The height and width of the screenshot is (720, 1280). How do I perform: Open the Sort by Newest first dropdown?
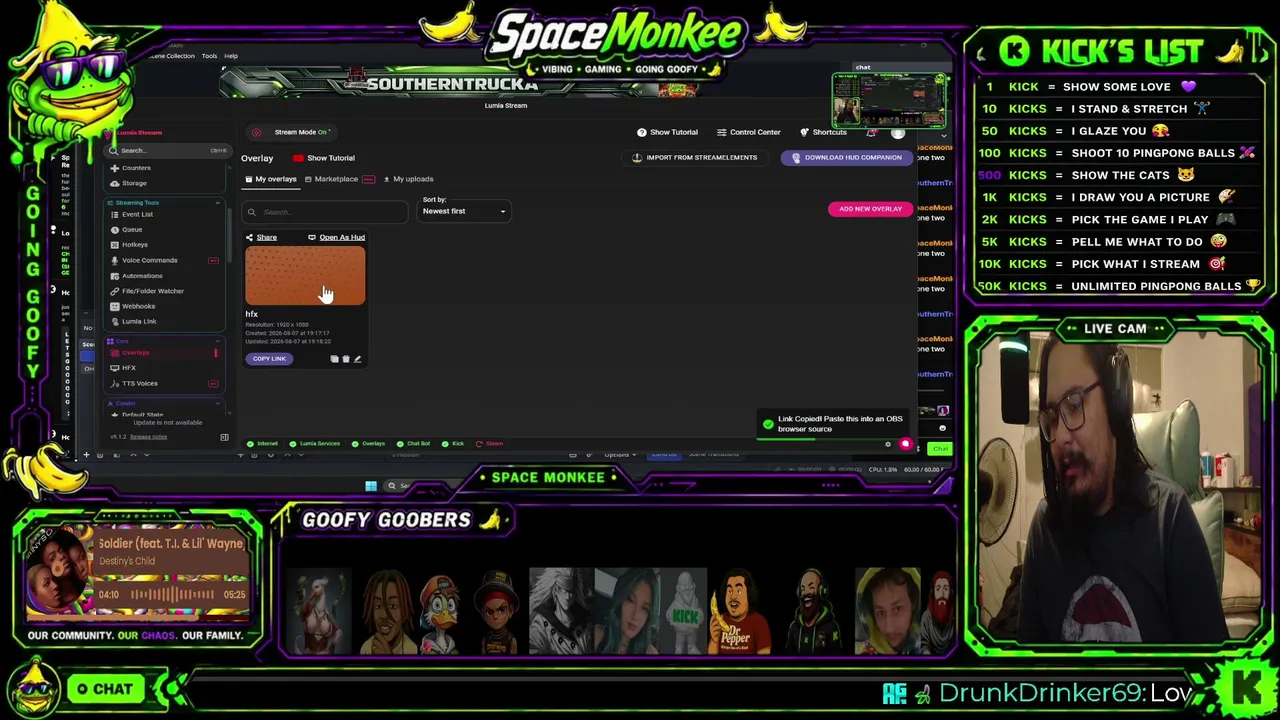tap(465, 211)
